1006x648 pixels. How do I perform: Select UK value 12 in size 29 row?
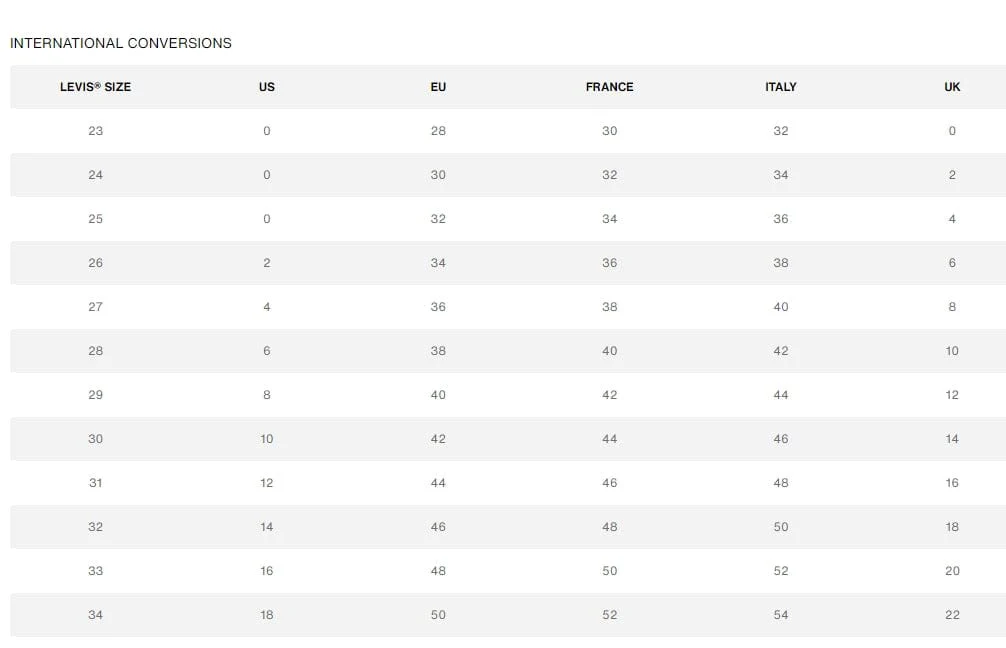coord(952,395)
